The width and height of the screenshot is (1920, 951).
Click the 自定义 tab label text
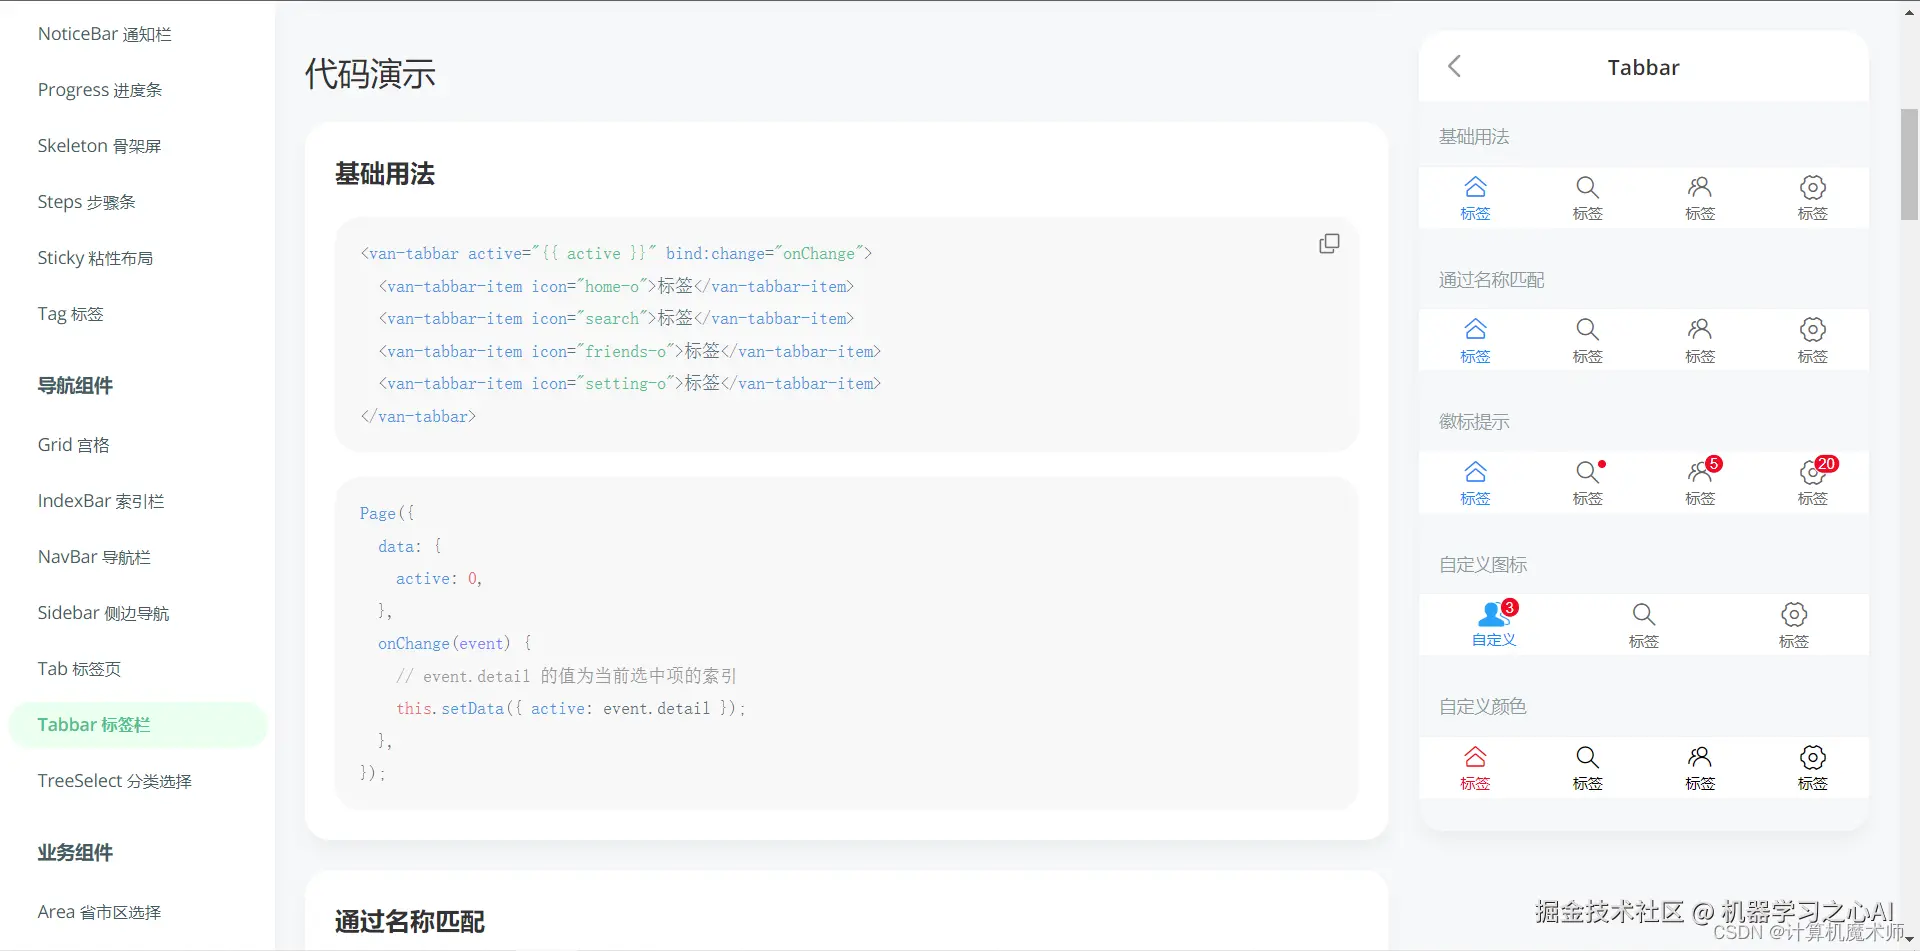(1494, 640)
